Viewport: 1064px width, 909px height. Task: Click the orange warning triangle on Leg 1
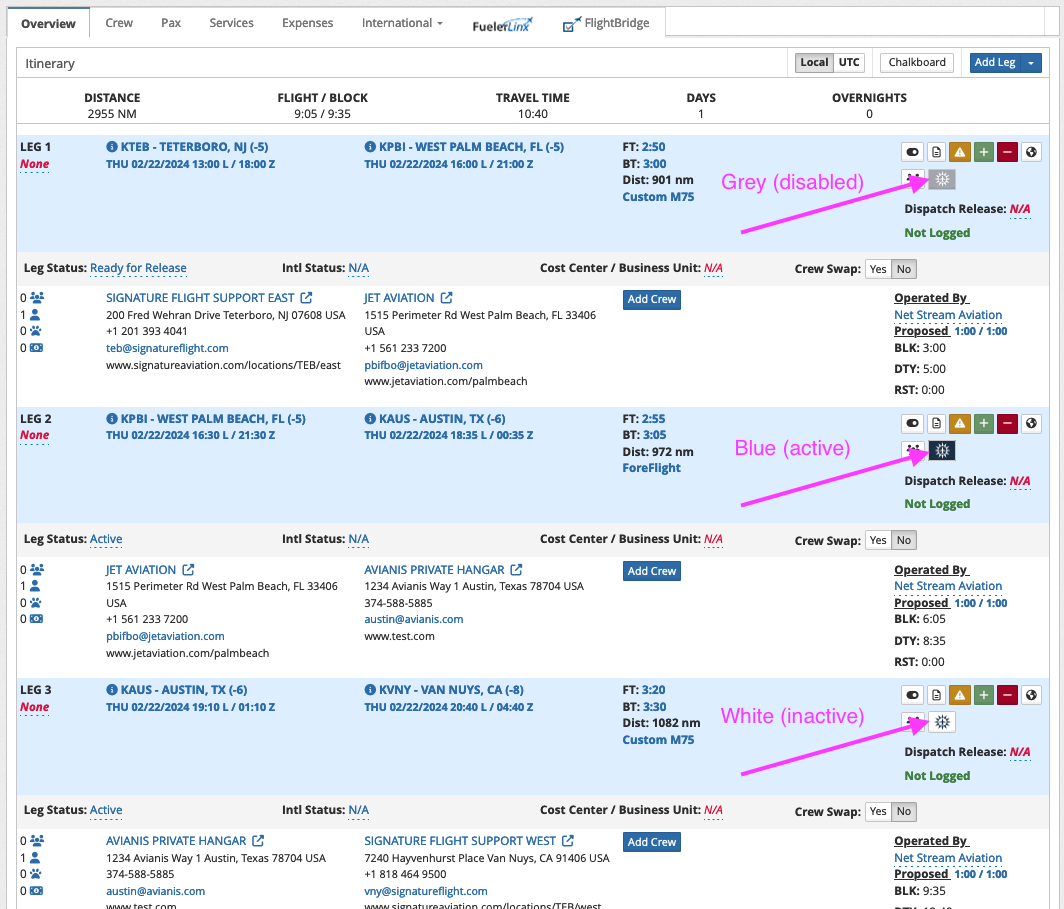pos(960,152)
